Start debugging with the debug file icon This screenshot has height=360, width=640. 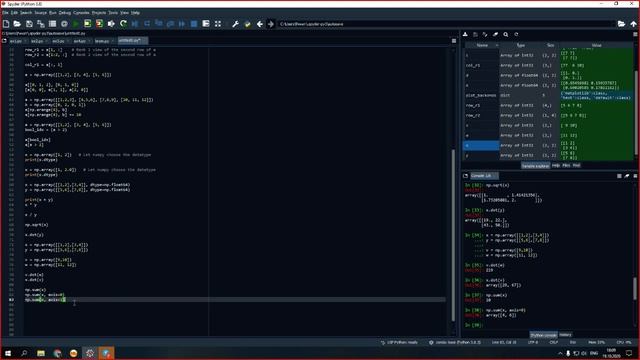point(135,24)
